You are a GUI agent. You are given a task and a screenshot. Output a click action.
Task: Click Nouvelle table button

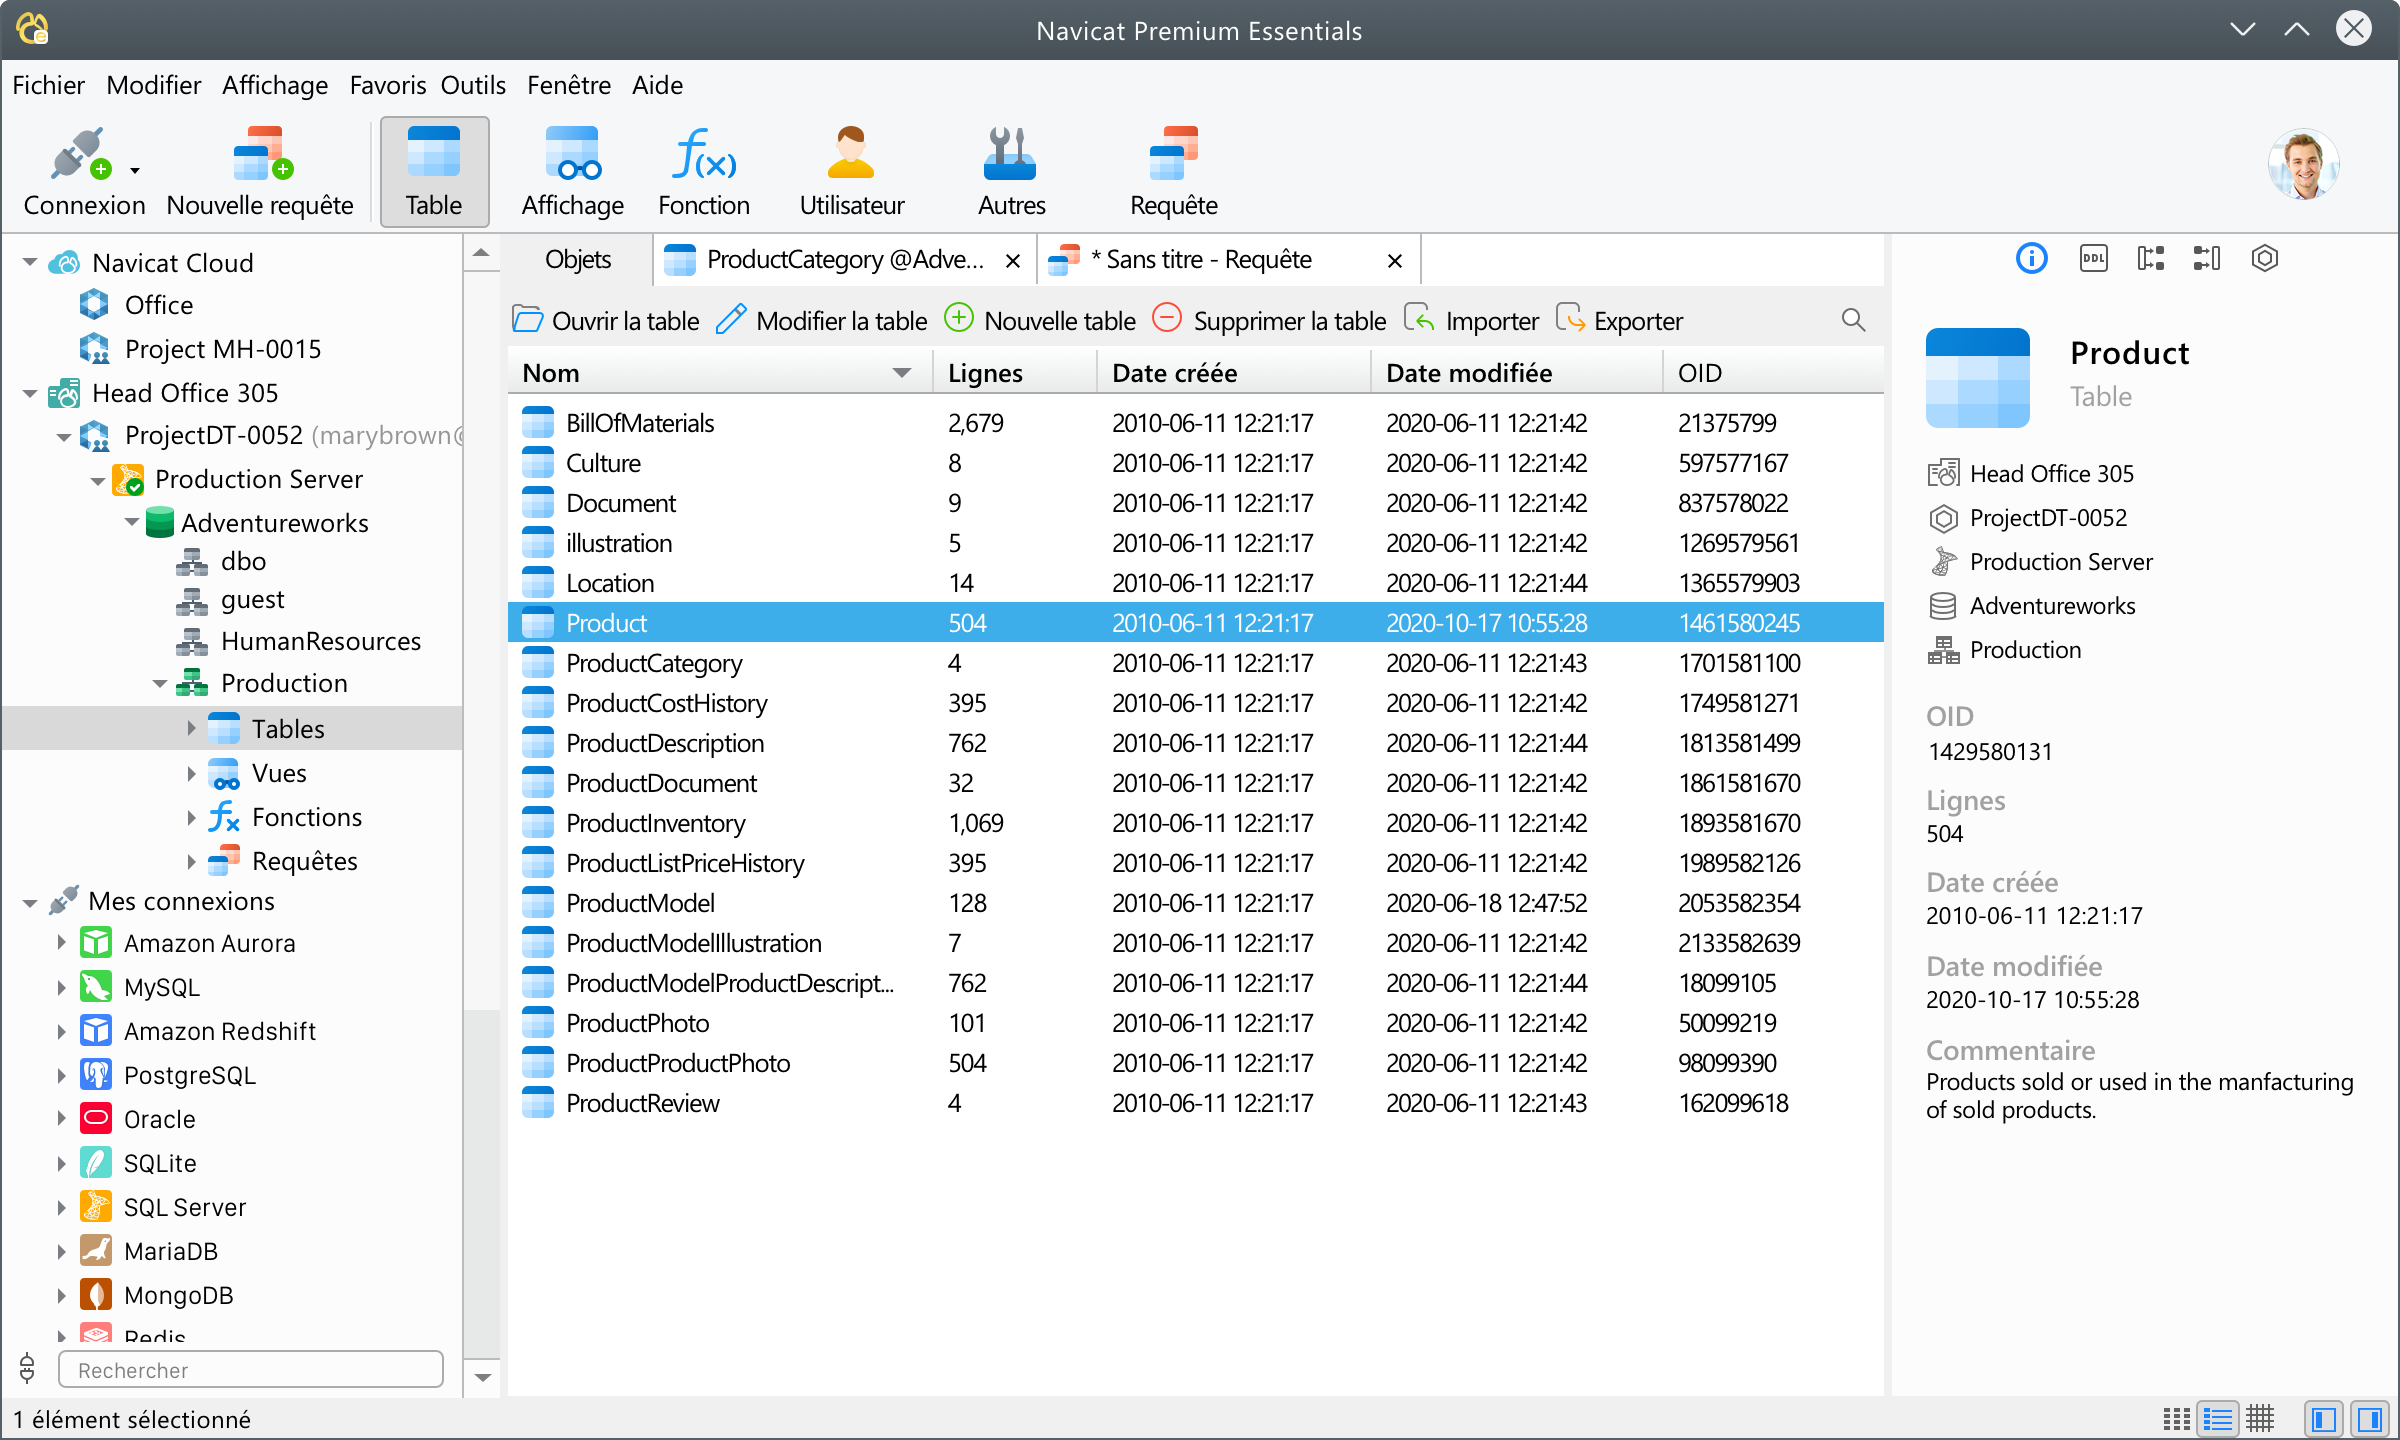click(1041, 321)
